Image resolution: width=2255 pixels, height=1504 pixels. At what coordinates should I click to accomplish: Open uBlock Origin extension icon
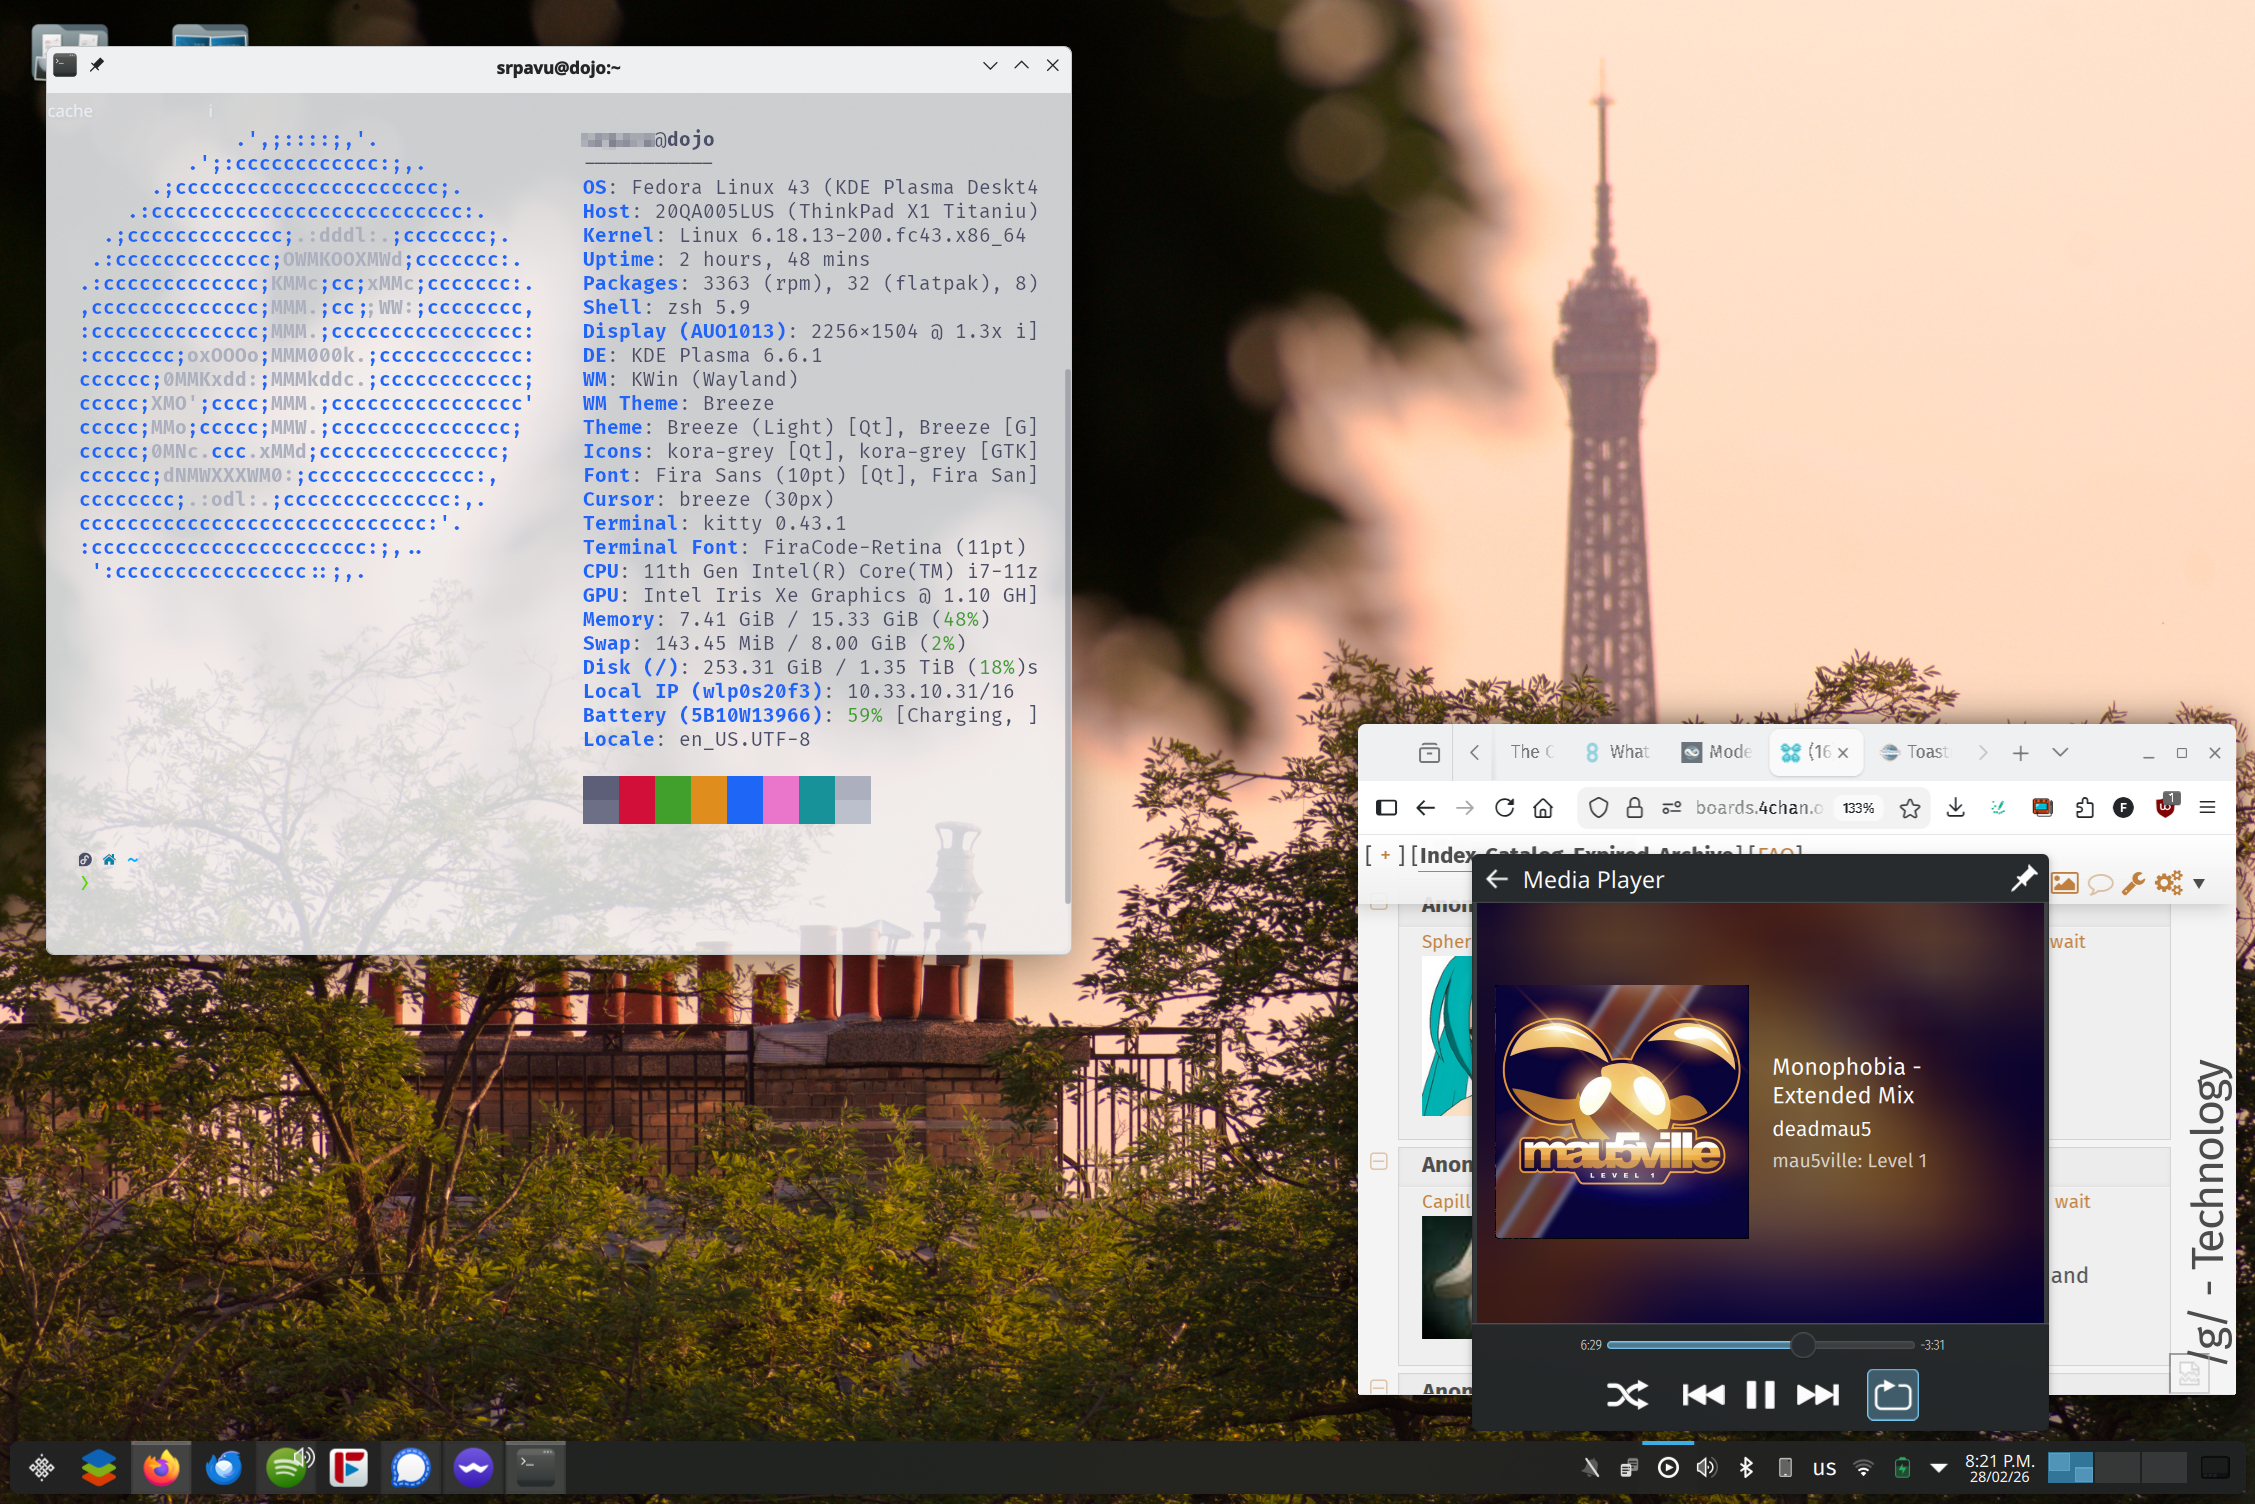point(2165,808)
